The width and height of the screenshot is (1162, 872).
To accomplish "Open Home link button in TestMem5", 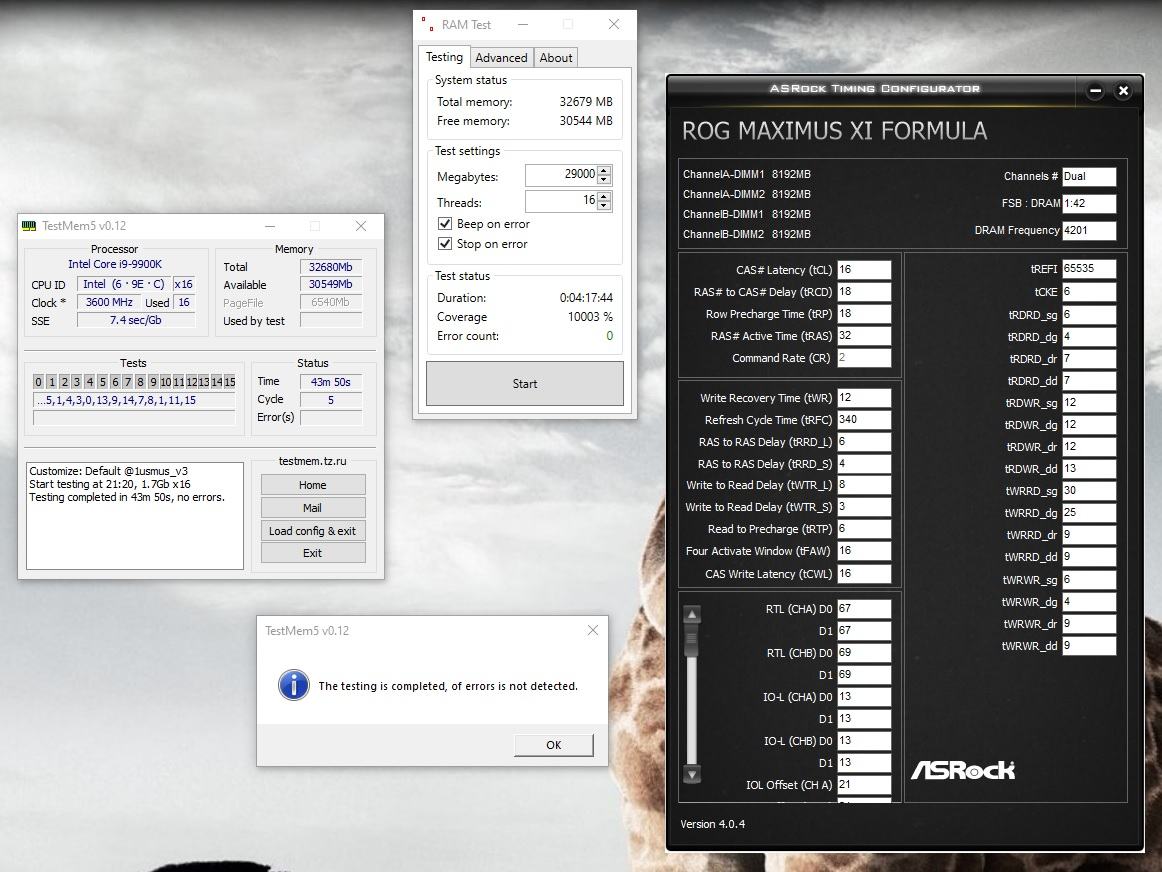I will coord(313,485).
